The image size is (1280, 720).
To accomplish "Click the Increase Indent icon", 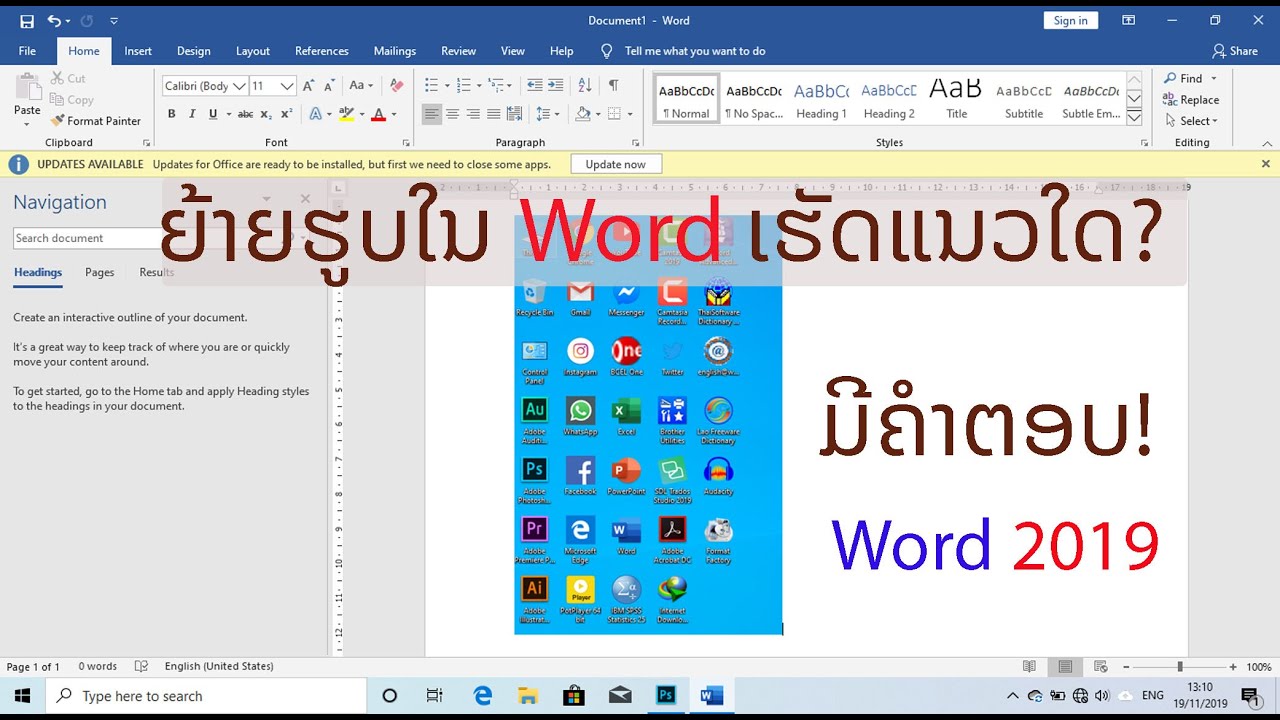I will click(558, 86).
